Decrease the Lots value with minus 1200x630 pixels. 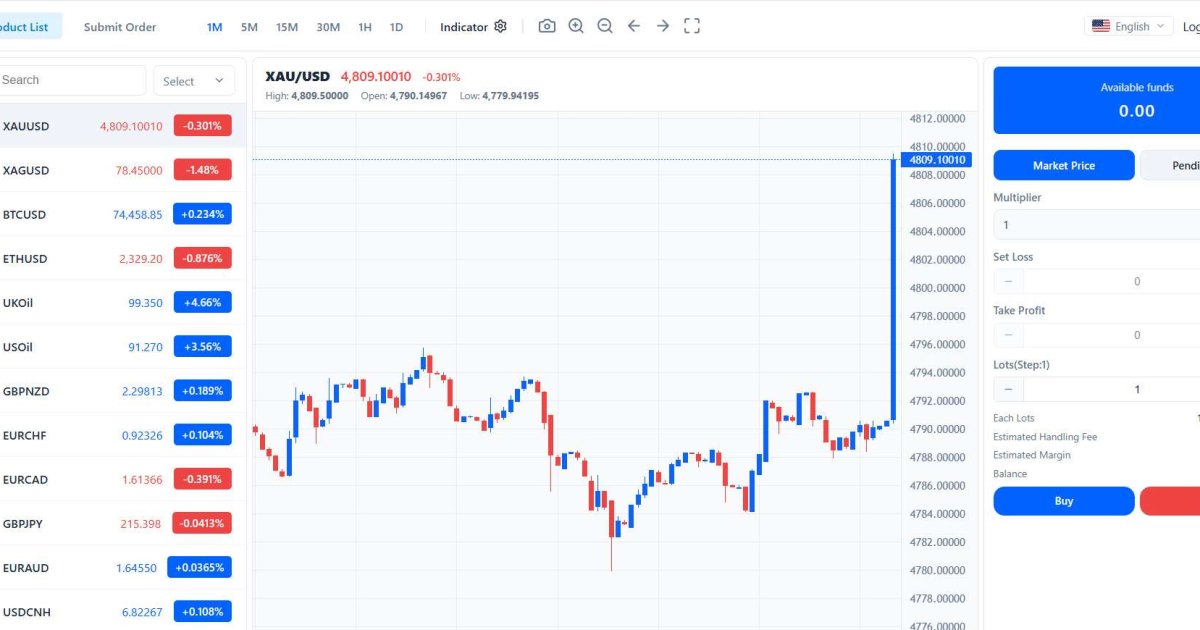[1008, 389]
